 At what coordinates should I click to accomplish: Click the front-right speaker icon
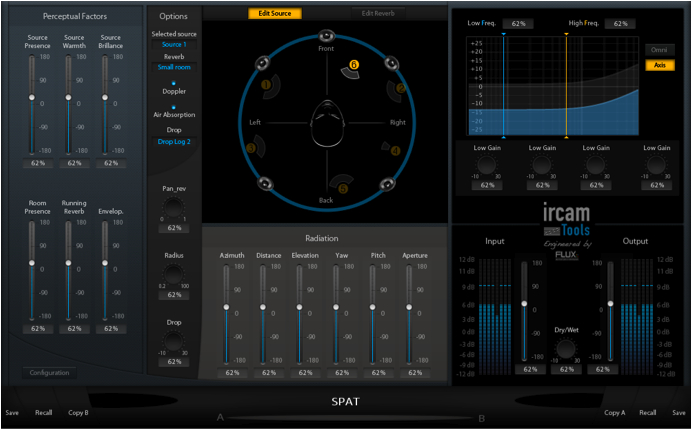pyautogui.click(x=391, y=64)
